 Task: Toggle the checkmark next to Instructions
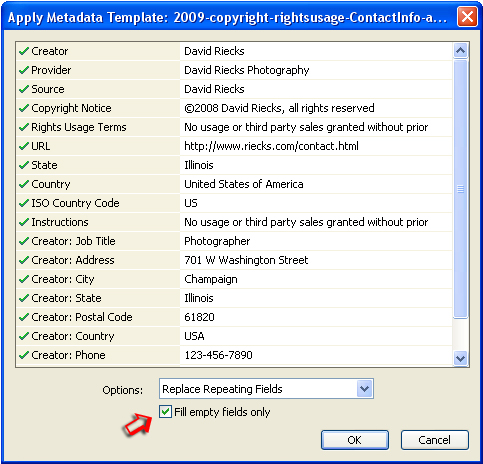[24, 222]
